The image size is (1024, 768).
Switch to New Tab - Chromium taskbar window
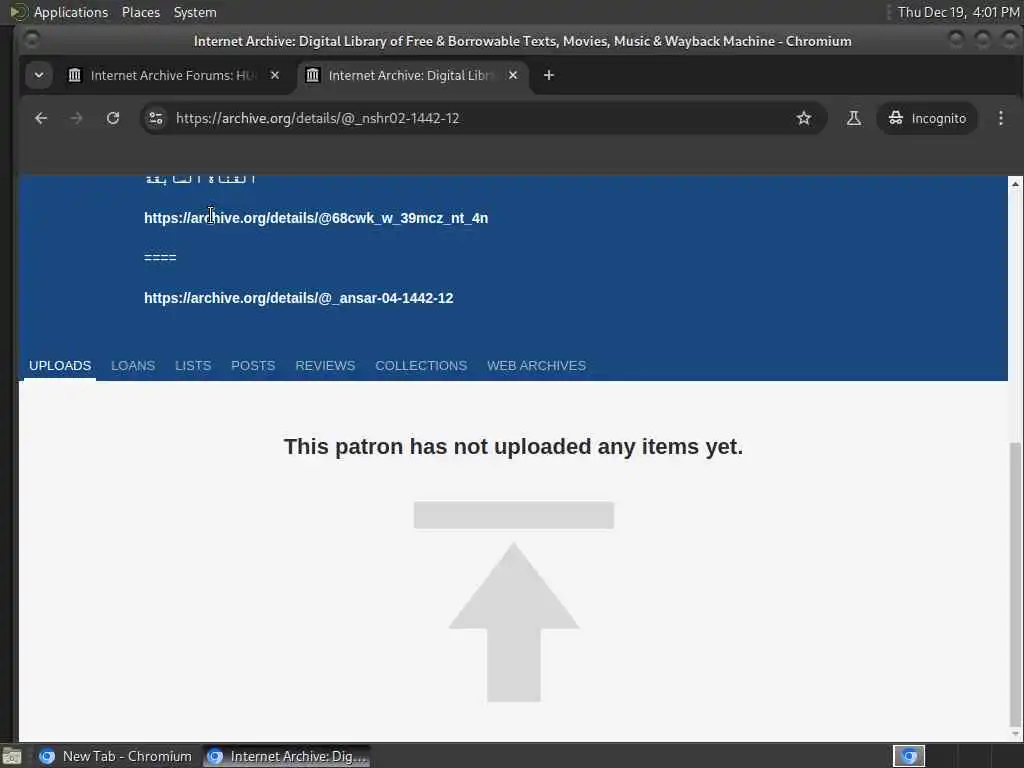point(116,756)
